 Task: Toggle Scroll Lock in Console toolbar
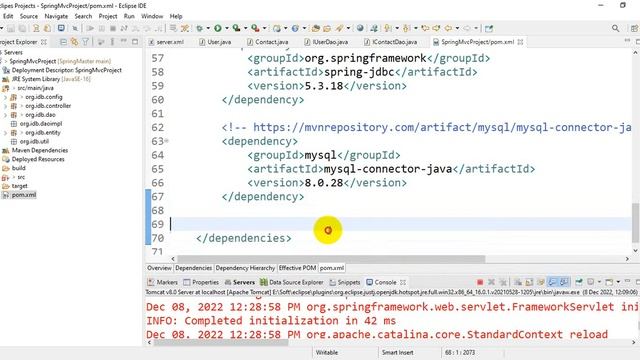pyautogui.click(x=529, y=282)
